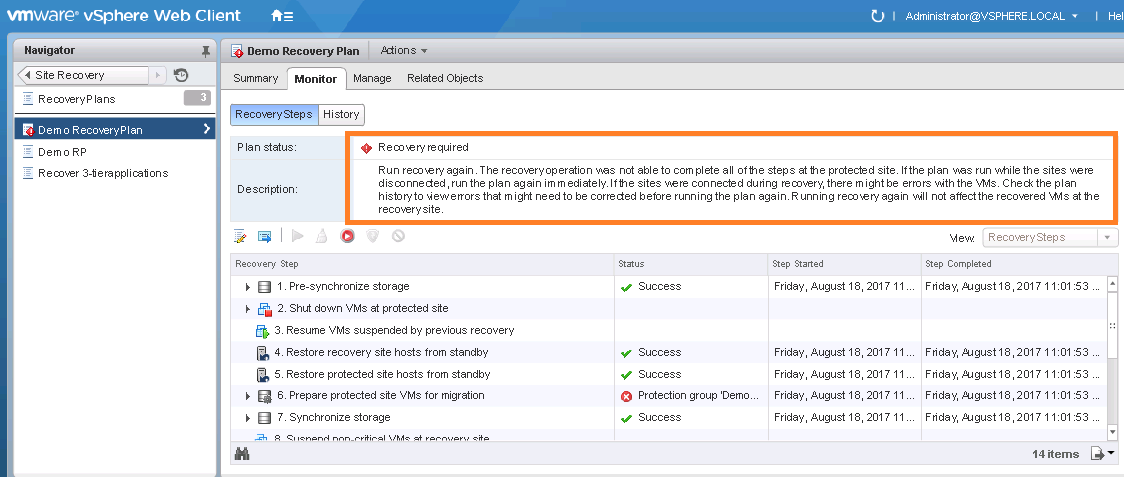This screenshot has width=1124, height=477.
Task: Click Step Completed date for step 7
Action: [x=1014, y=417]
